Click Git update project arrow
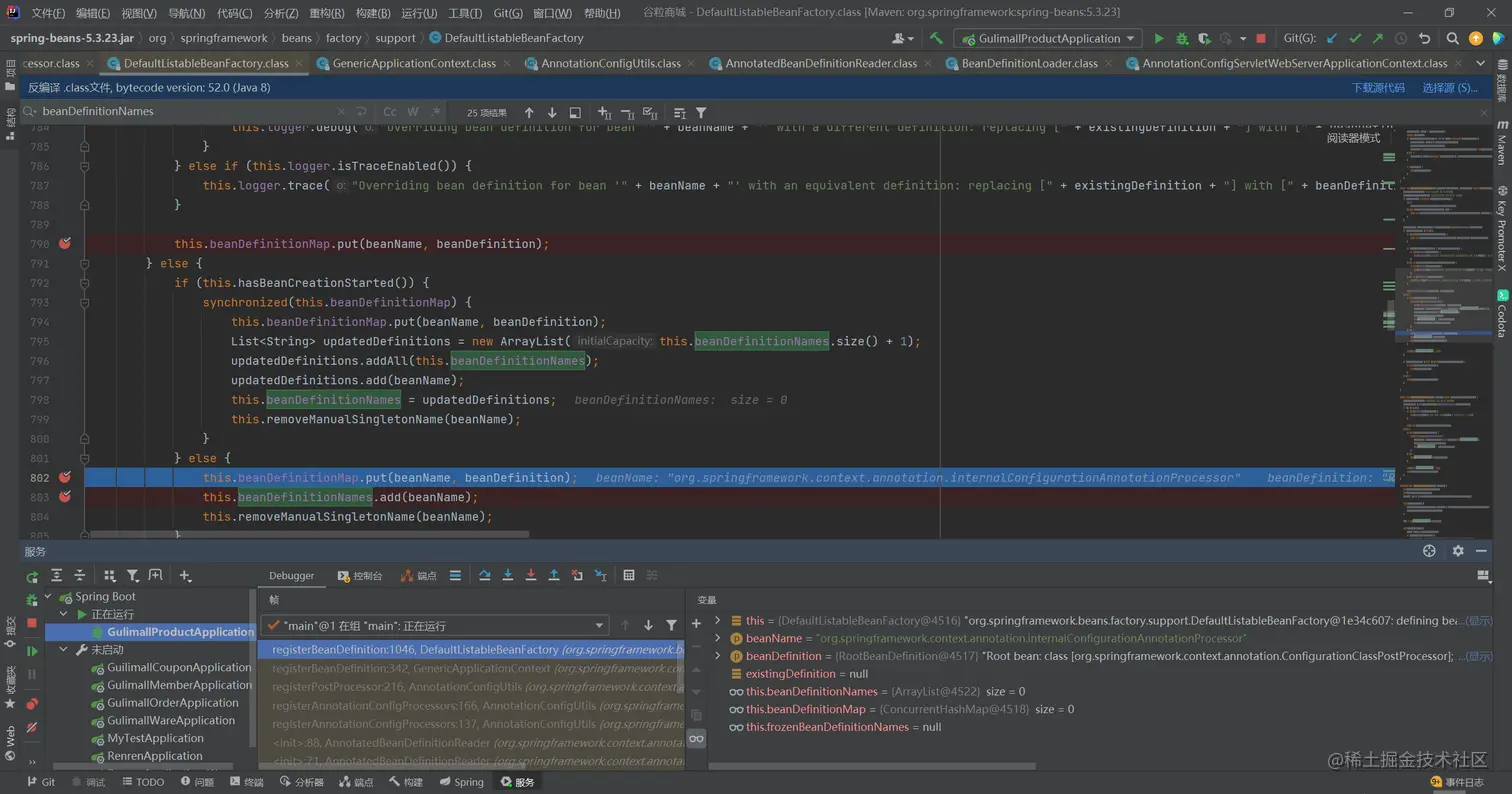The width and height of the screenshot is (1512, 794). [1332, 38]
